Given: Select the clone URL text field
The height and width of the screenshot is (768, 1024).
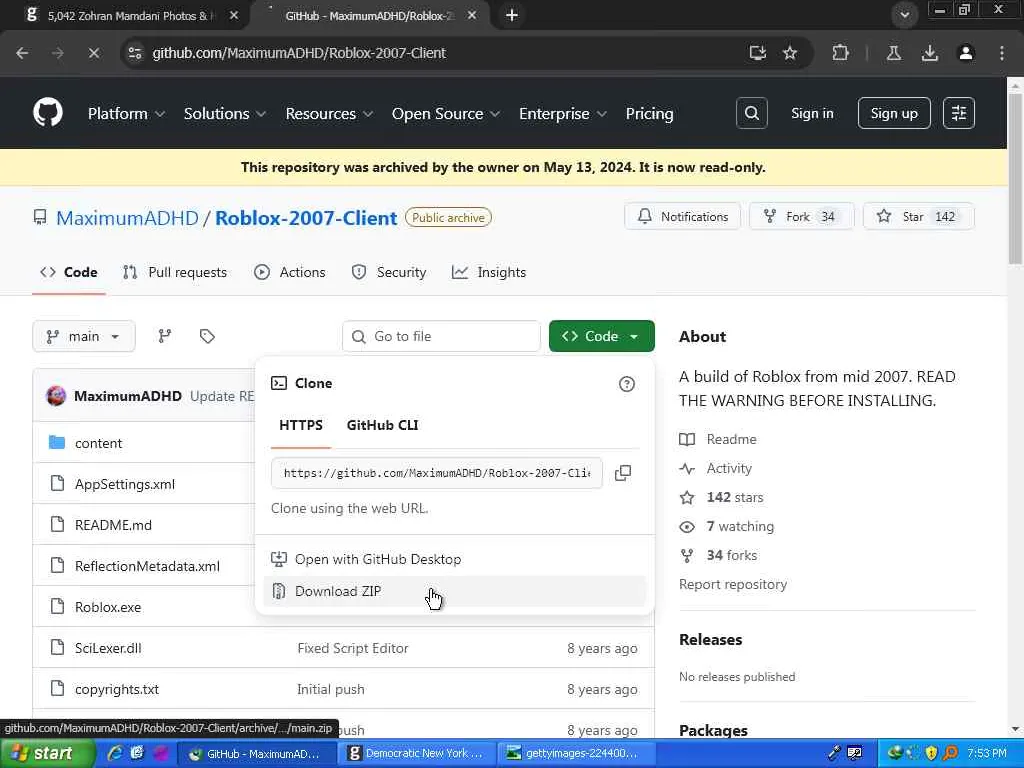Looking at the screenshot, I should tap(436, 473).
